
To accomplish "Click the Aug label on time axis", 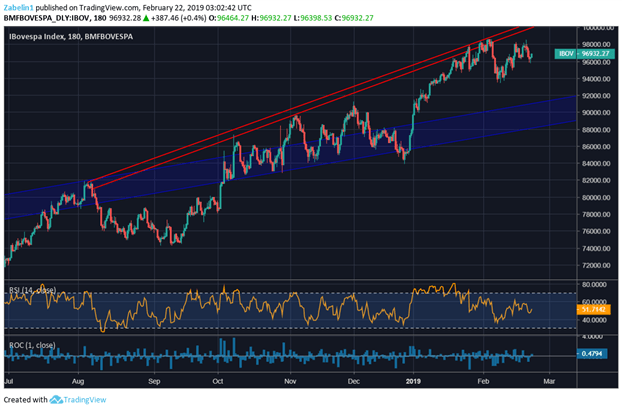I will tap(78, 381).
